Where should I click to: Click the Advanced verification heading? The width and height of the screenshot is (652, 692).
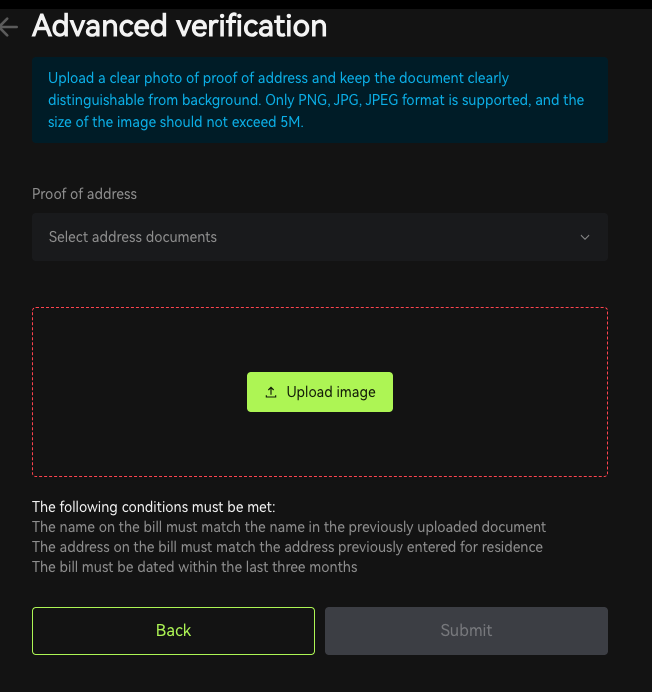(179, 26)
